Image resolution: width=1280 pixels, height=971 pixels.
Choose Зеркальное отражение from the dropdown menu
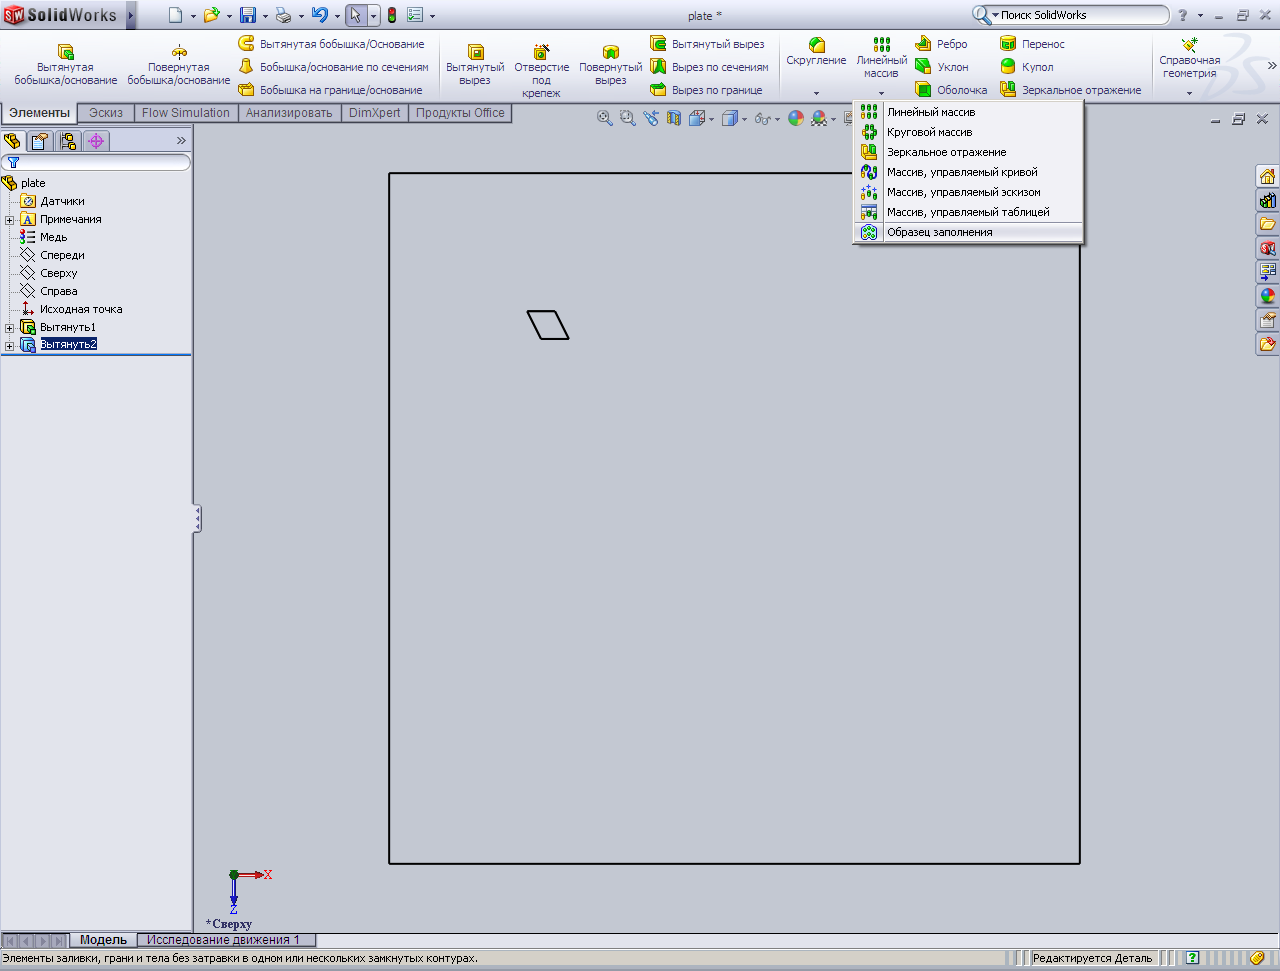968,152
